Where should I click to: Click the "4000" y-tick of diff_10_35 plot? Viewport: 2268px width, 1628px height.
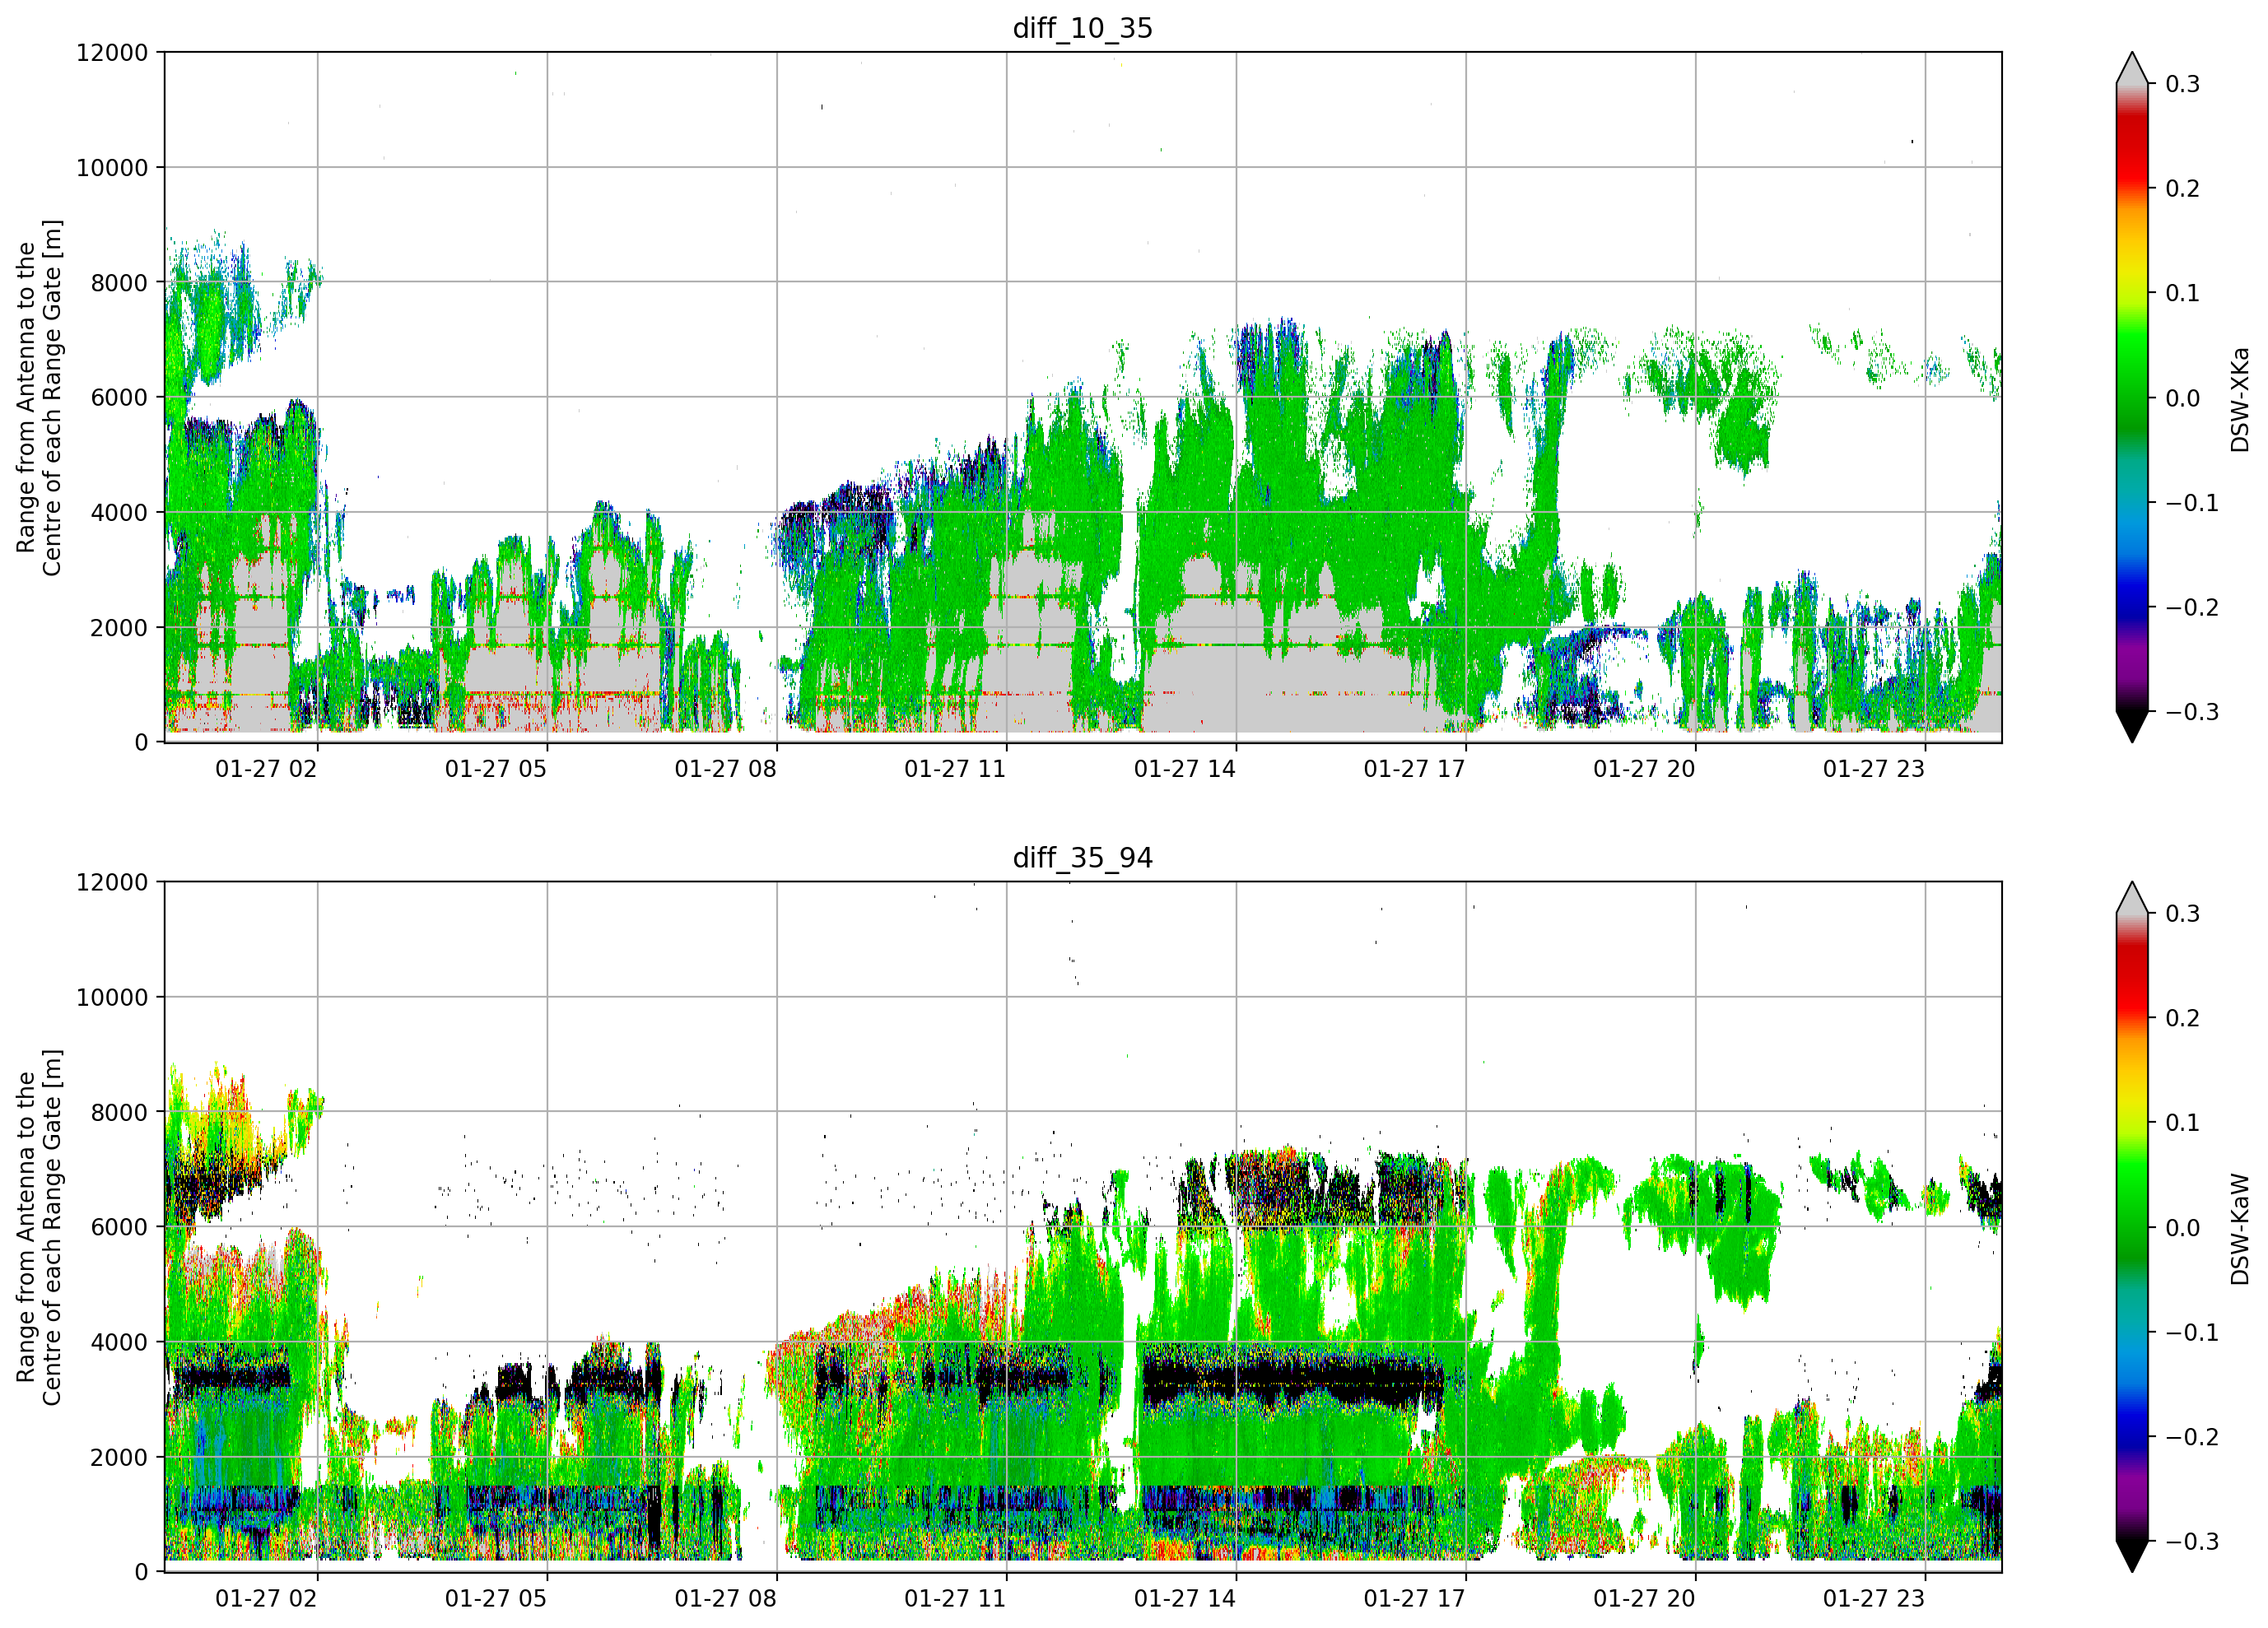119,513
